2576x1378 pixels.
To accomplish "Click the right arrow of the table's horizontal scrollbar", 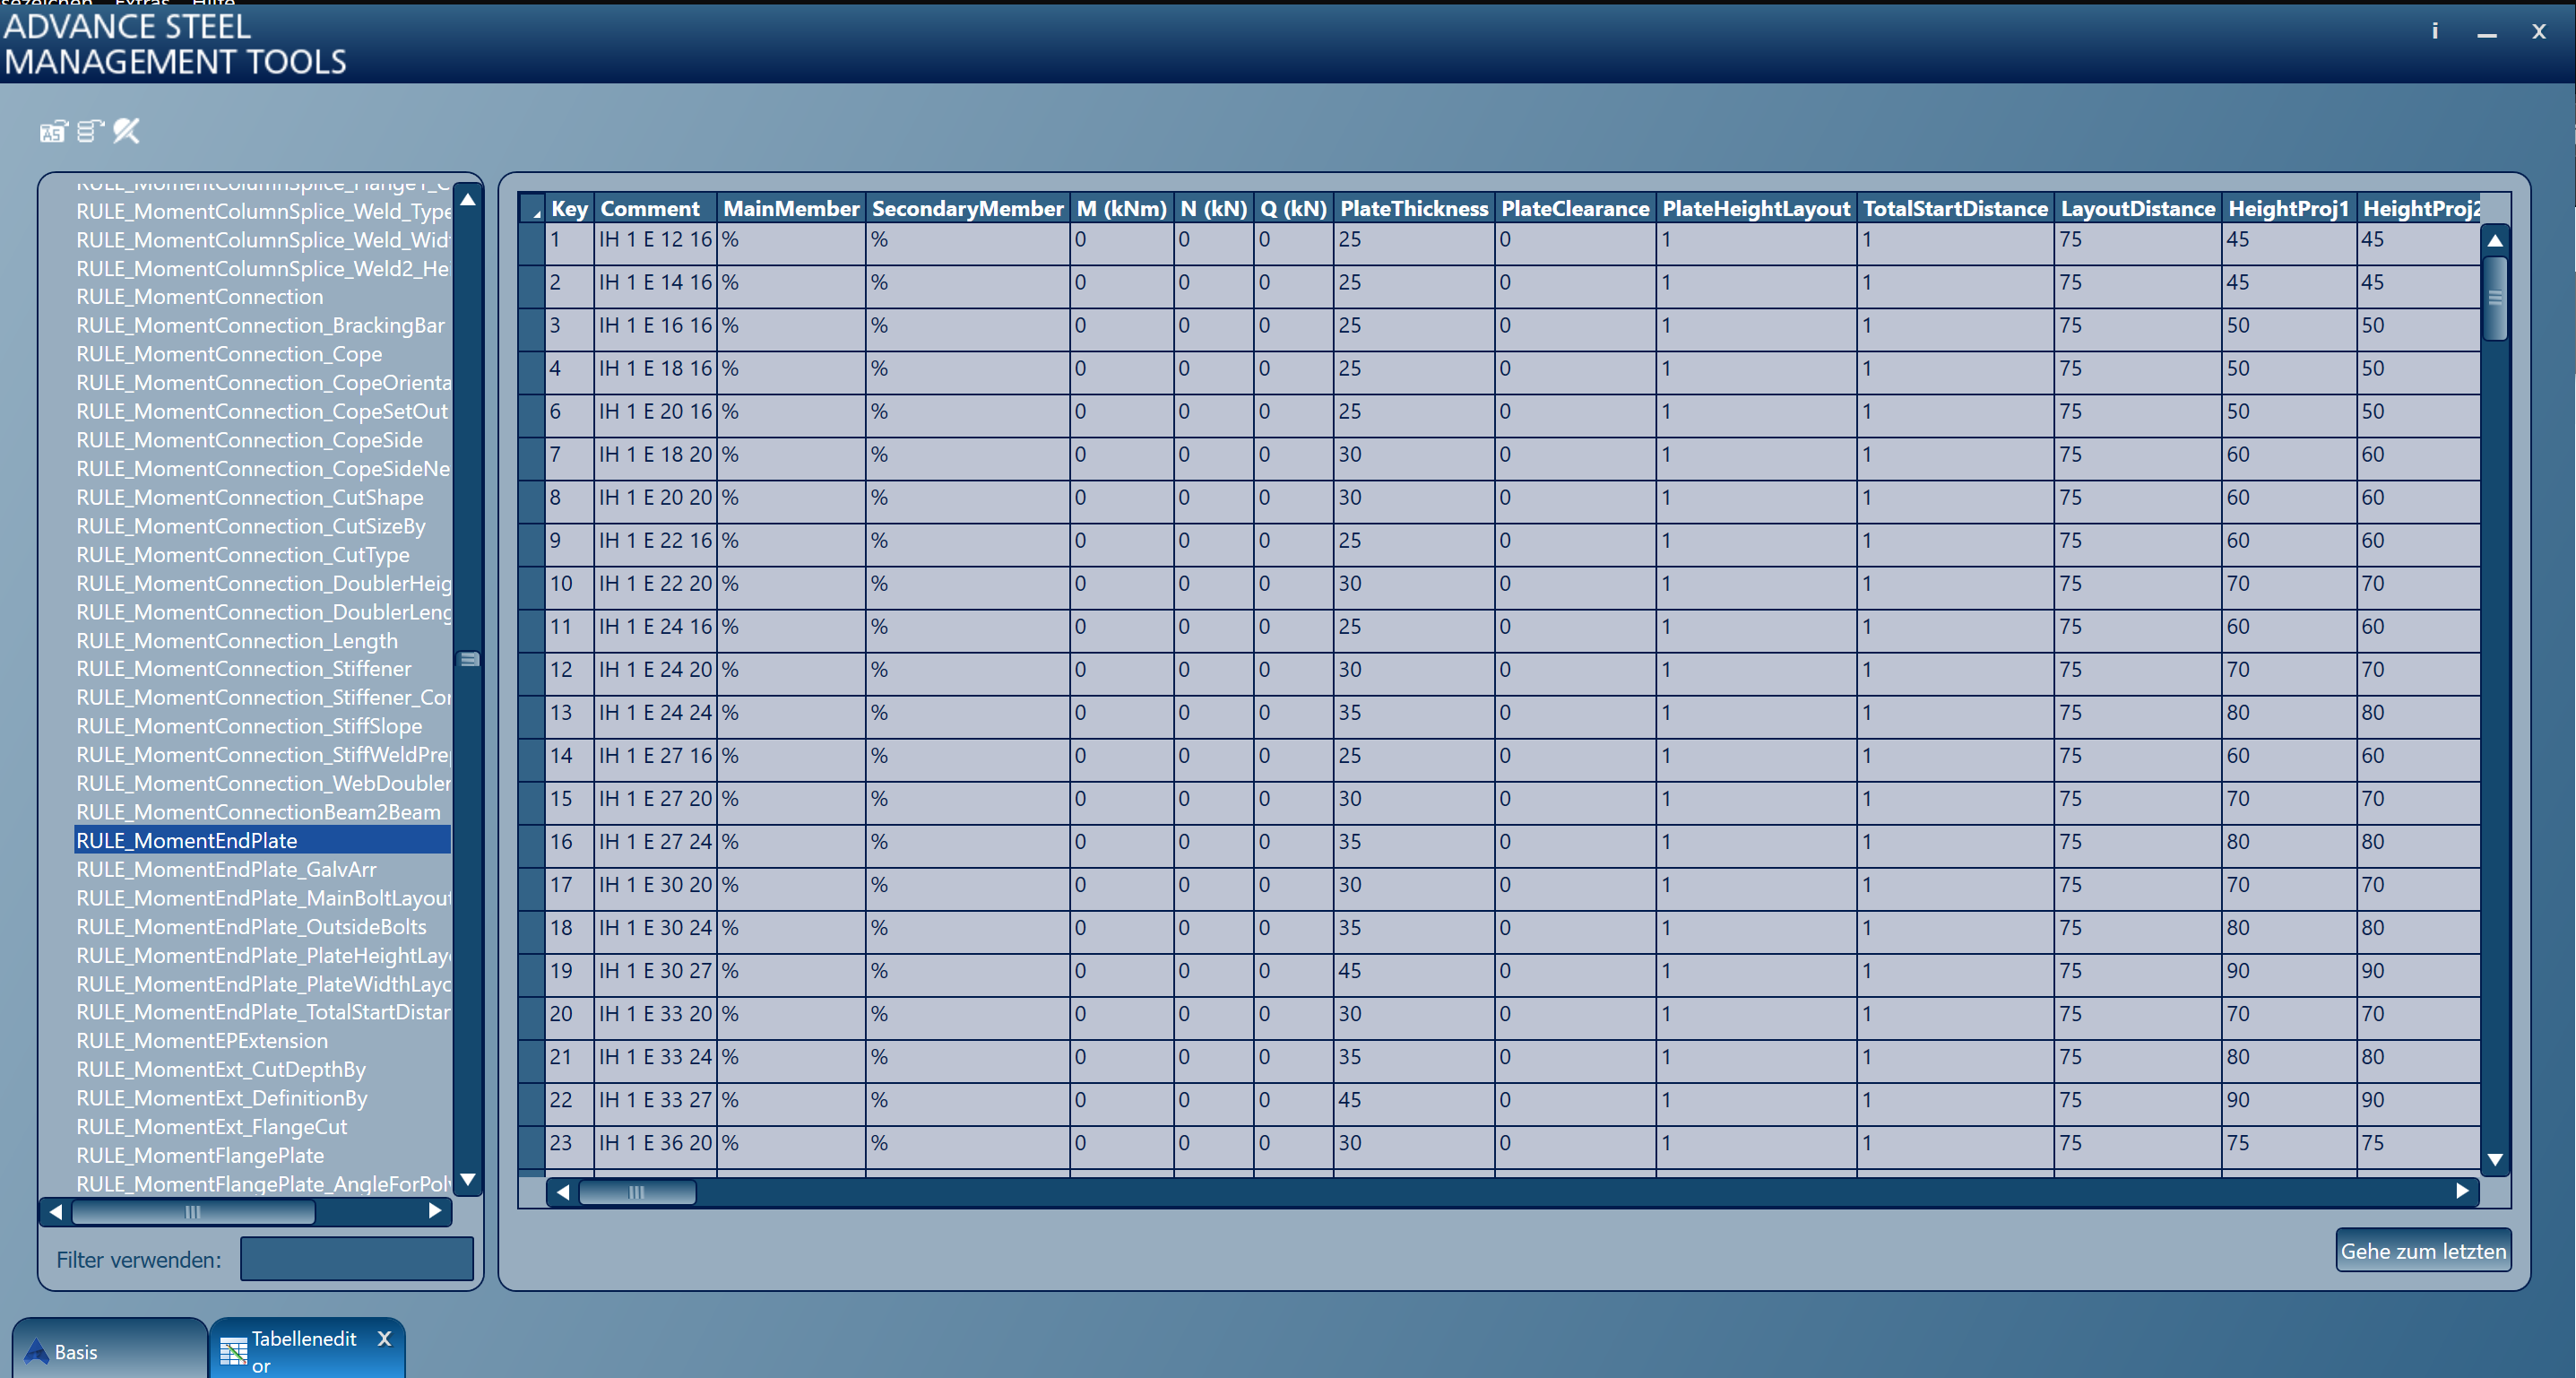I will tap(2465, 1191).
